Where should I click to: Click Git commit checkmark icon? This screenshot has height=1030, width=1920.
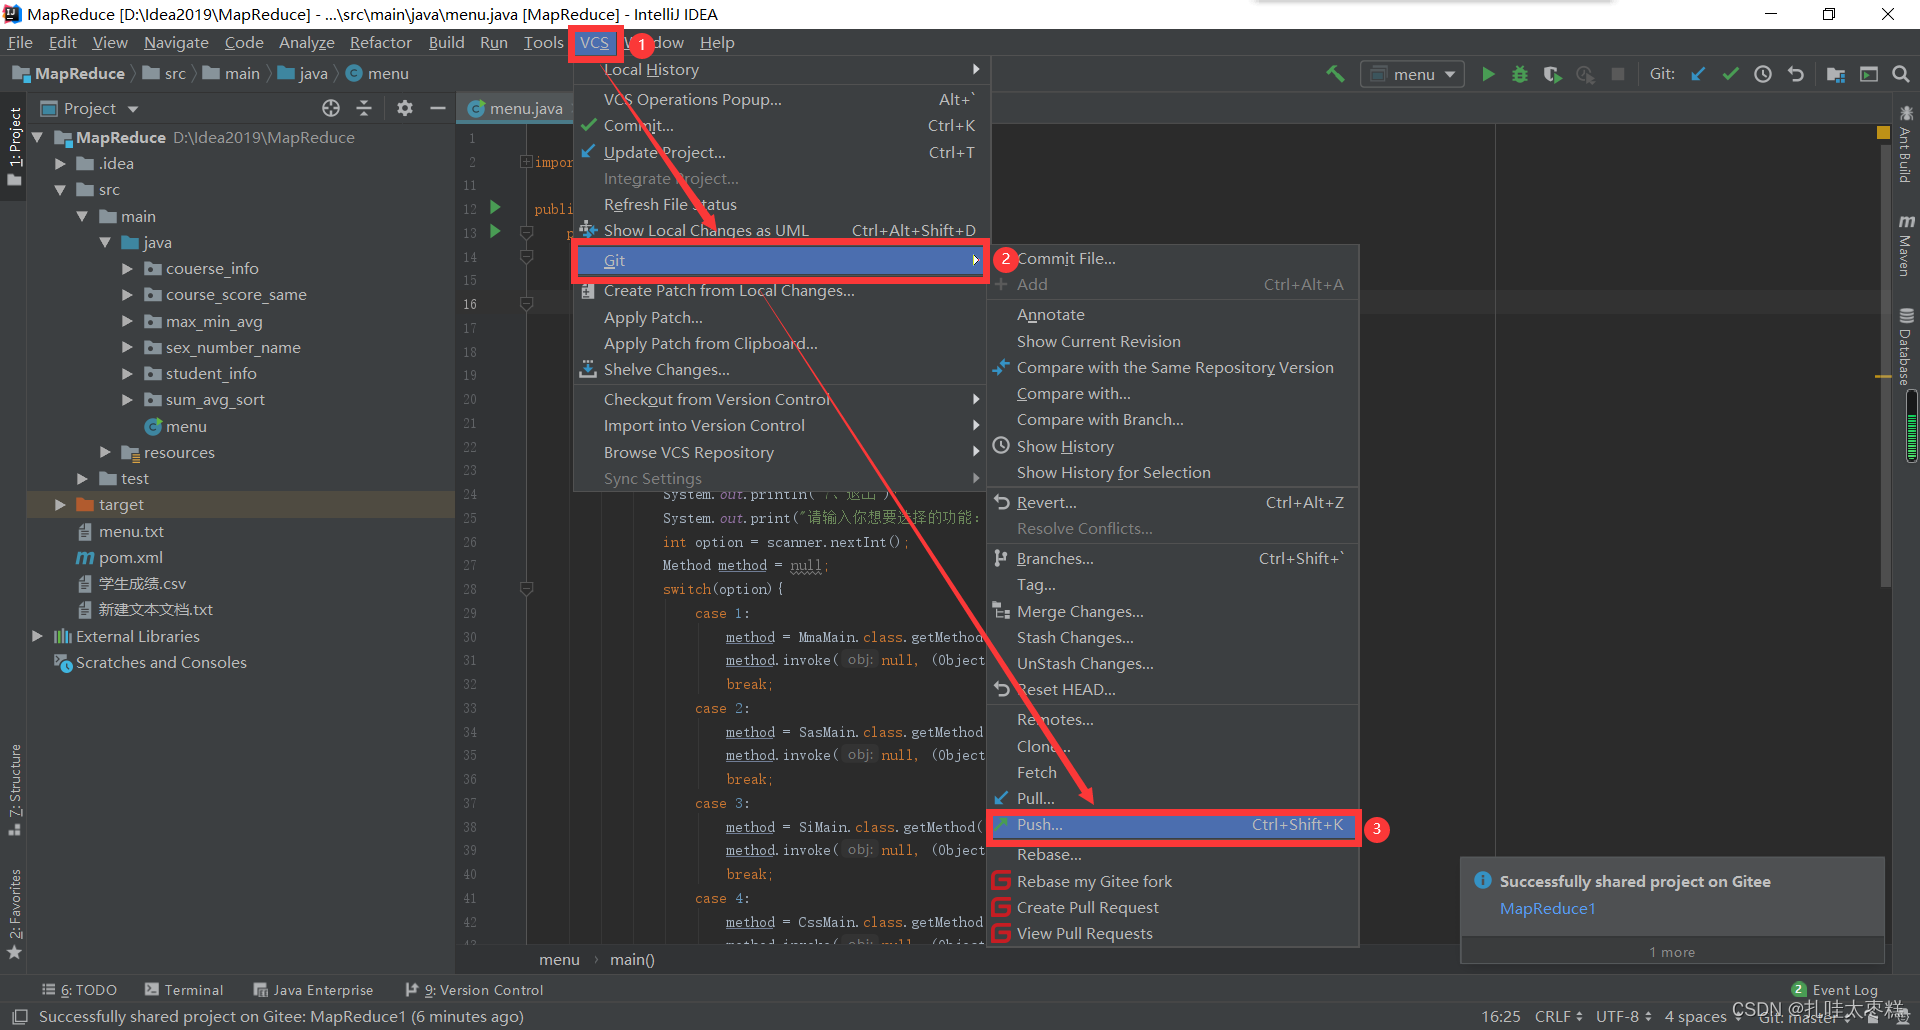click(1730, 74)
